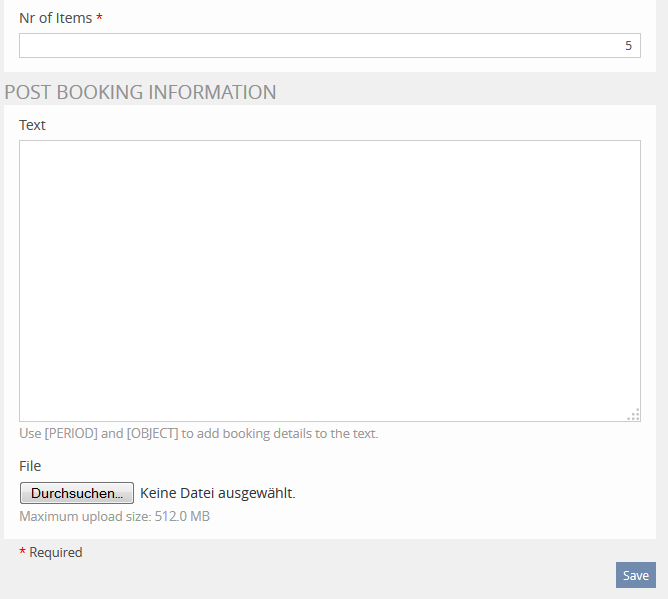Image resolution: width=668 pixels, height=599 pixels.
Task: Select the 'Nr of Items' label
Action: pyautogui.click(x=56, y=18)
